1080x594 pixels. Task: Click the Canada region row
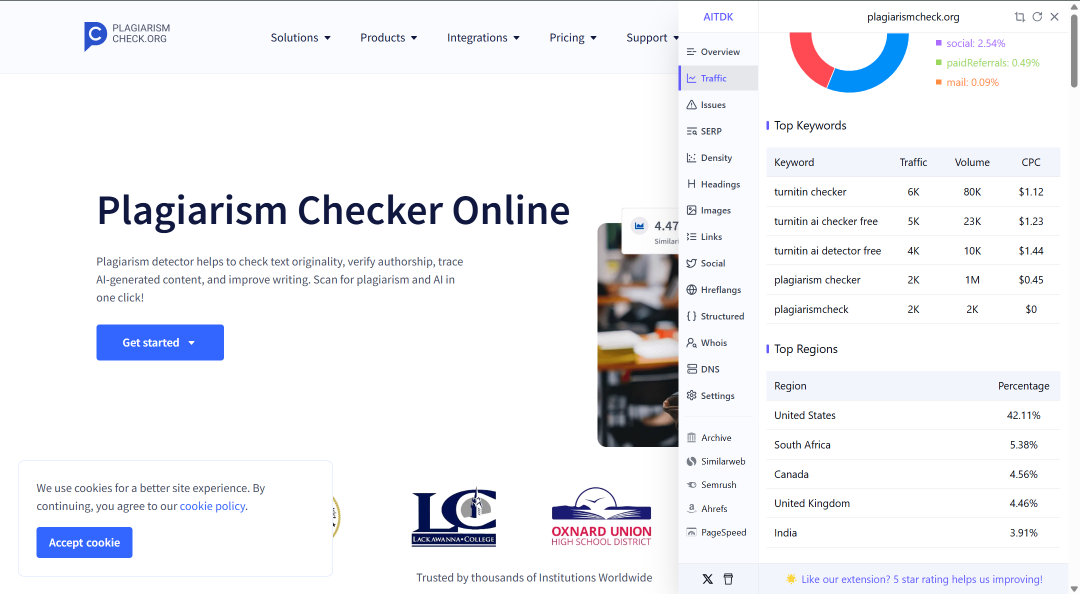point(913,474)
